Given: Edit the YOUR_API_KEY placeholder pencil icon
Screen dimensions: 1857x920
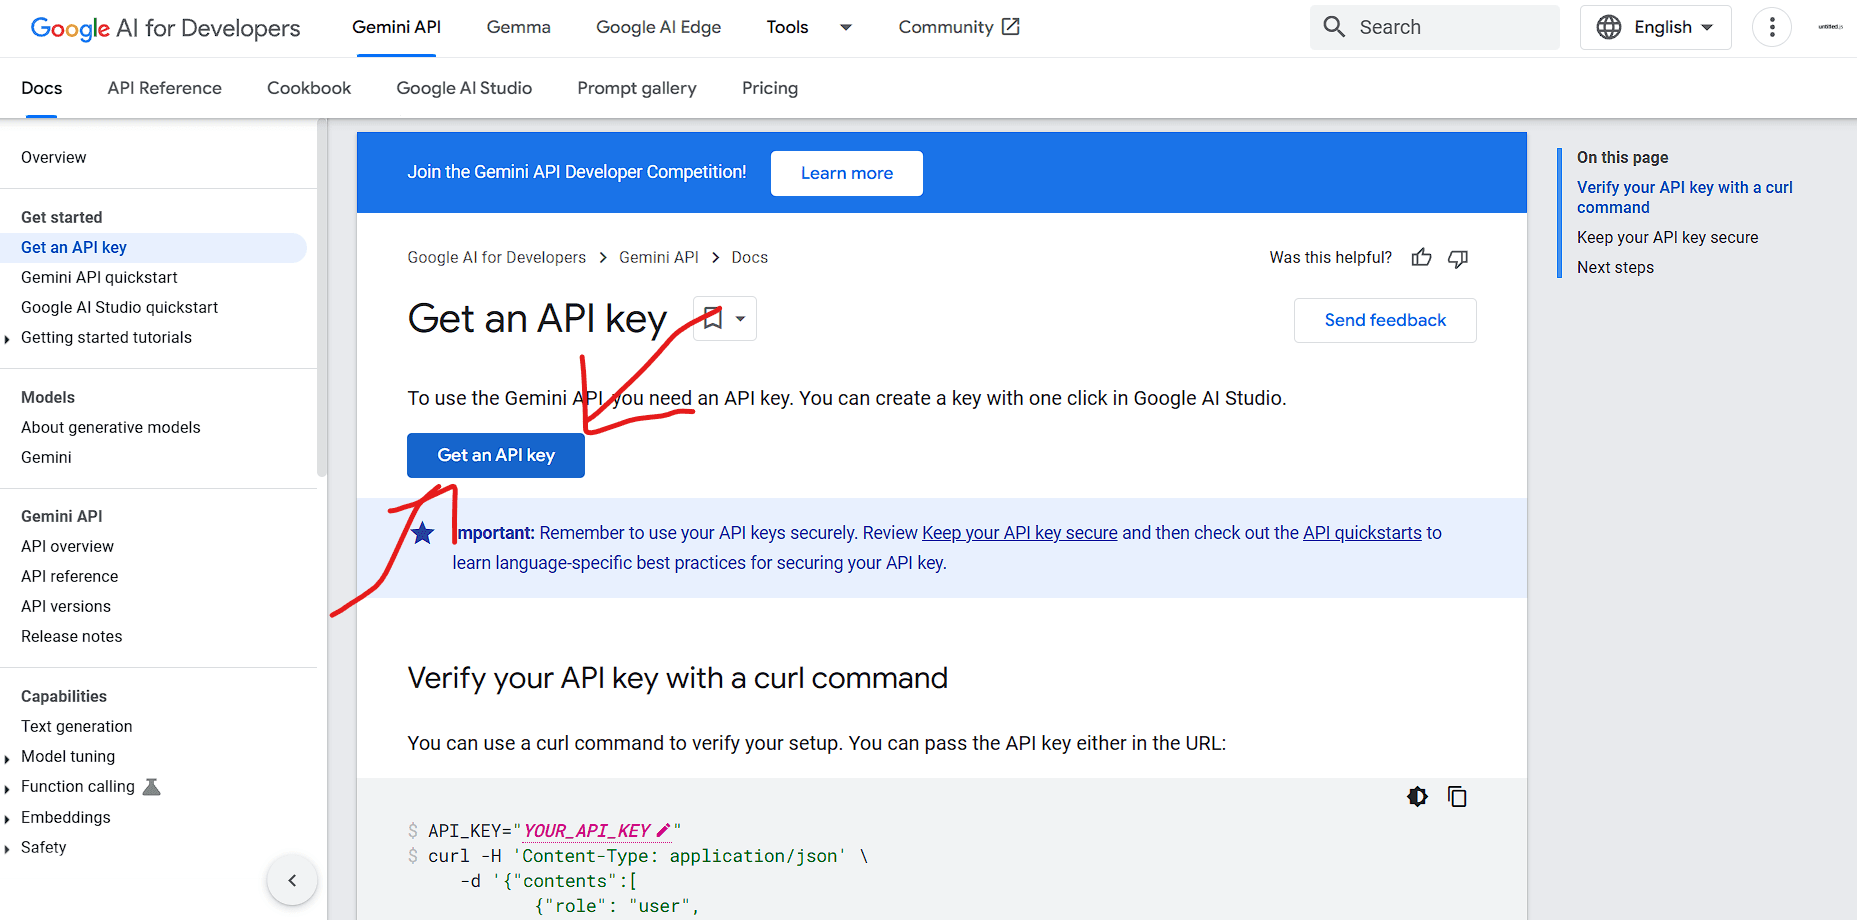Looking at the screenshot, I should (x=663, y=830).
